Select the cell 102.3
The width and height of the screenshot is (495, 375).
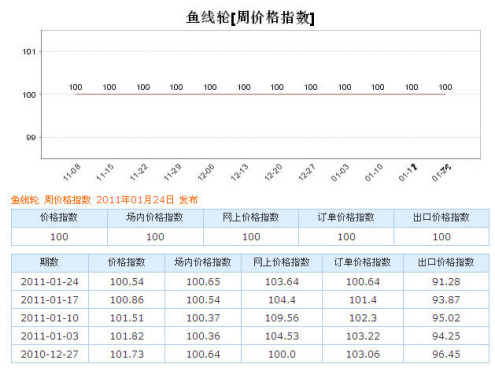[x=363, y=318]
